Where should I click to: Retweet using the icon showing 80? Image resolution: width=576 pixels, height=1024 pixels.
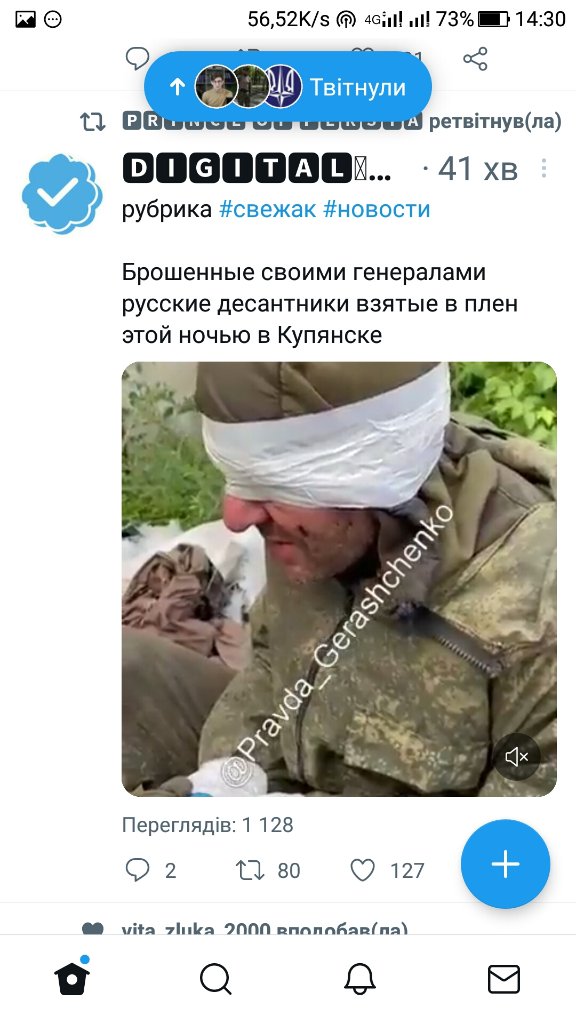click(x=249, y=870)
